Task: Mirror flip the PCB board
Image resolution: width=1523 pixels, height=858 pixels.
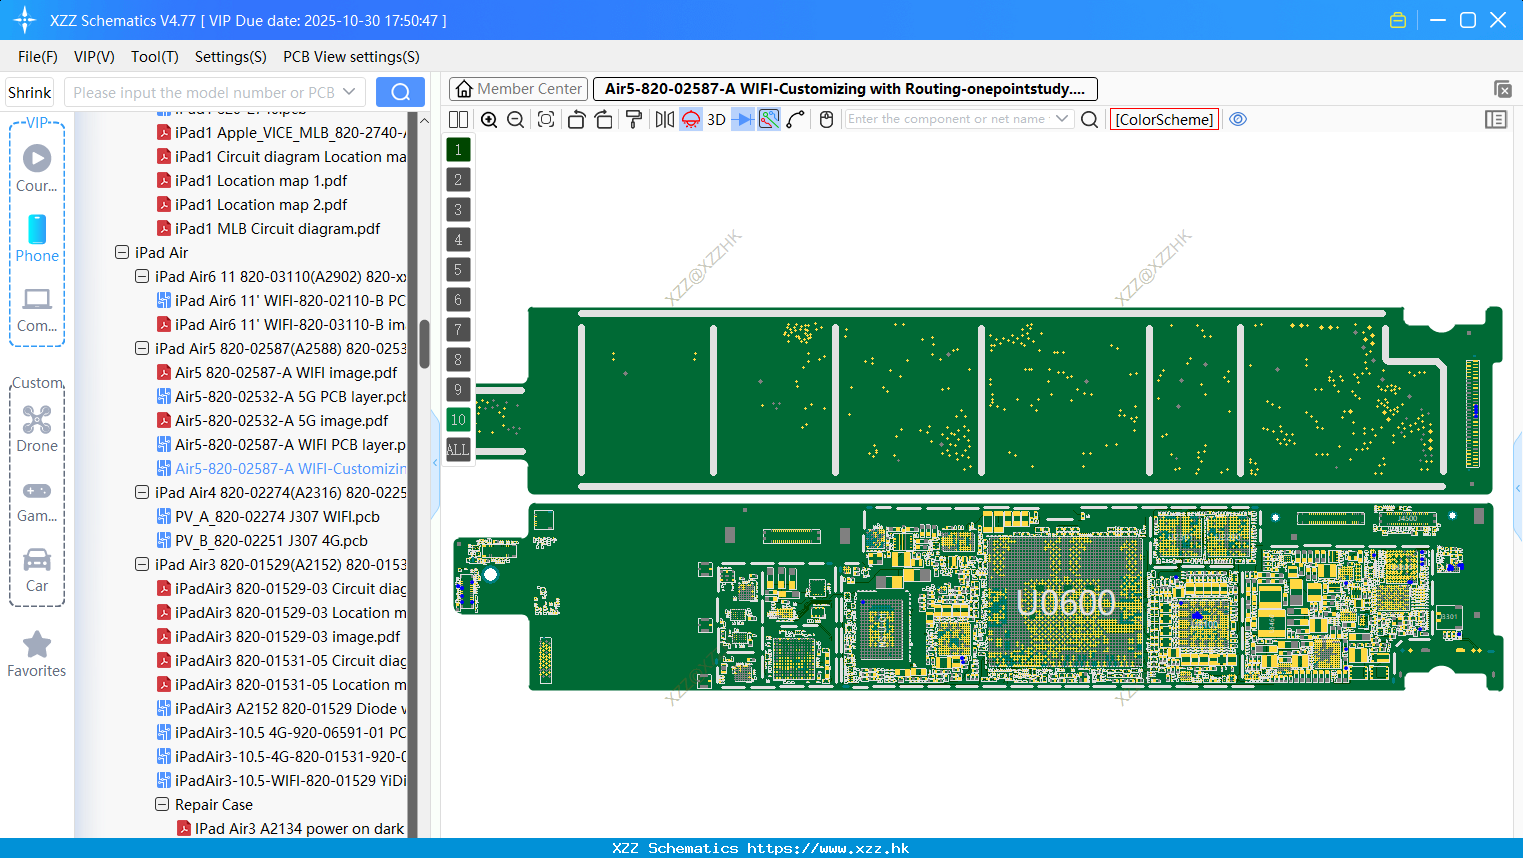Action: tap(664, 119)
